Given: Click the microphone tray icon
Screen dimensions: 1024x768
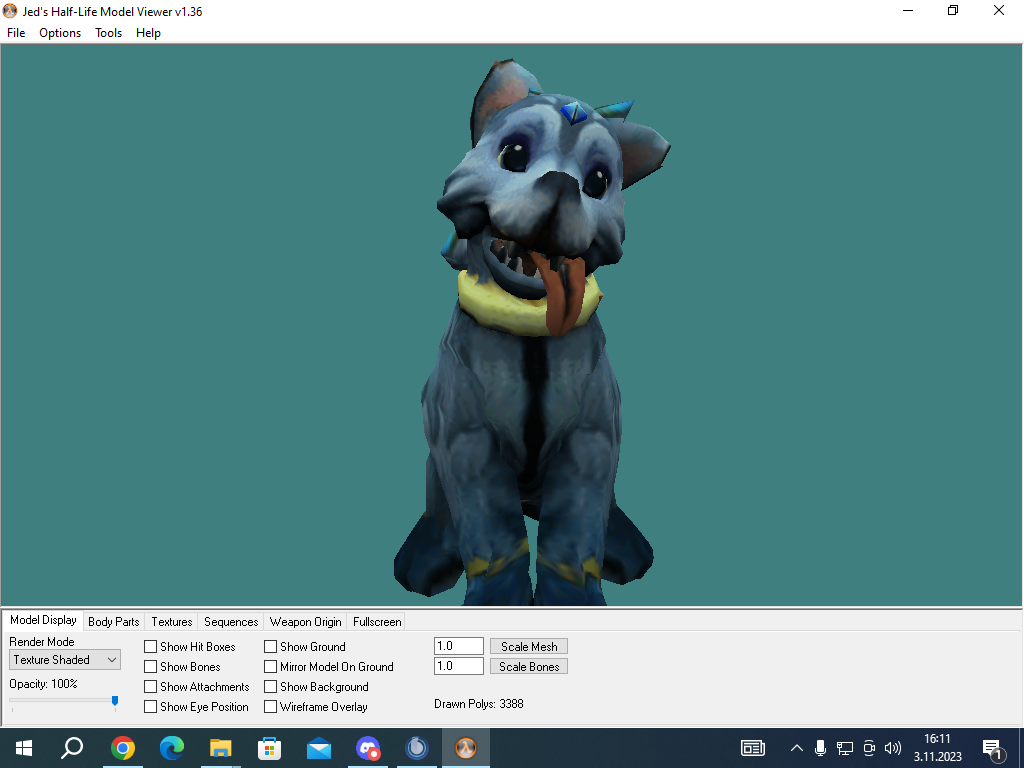Looking at the screenshot, I should point(821,748).
